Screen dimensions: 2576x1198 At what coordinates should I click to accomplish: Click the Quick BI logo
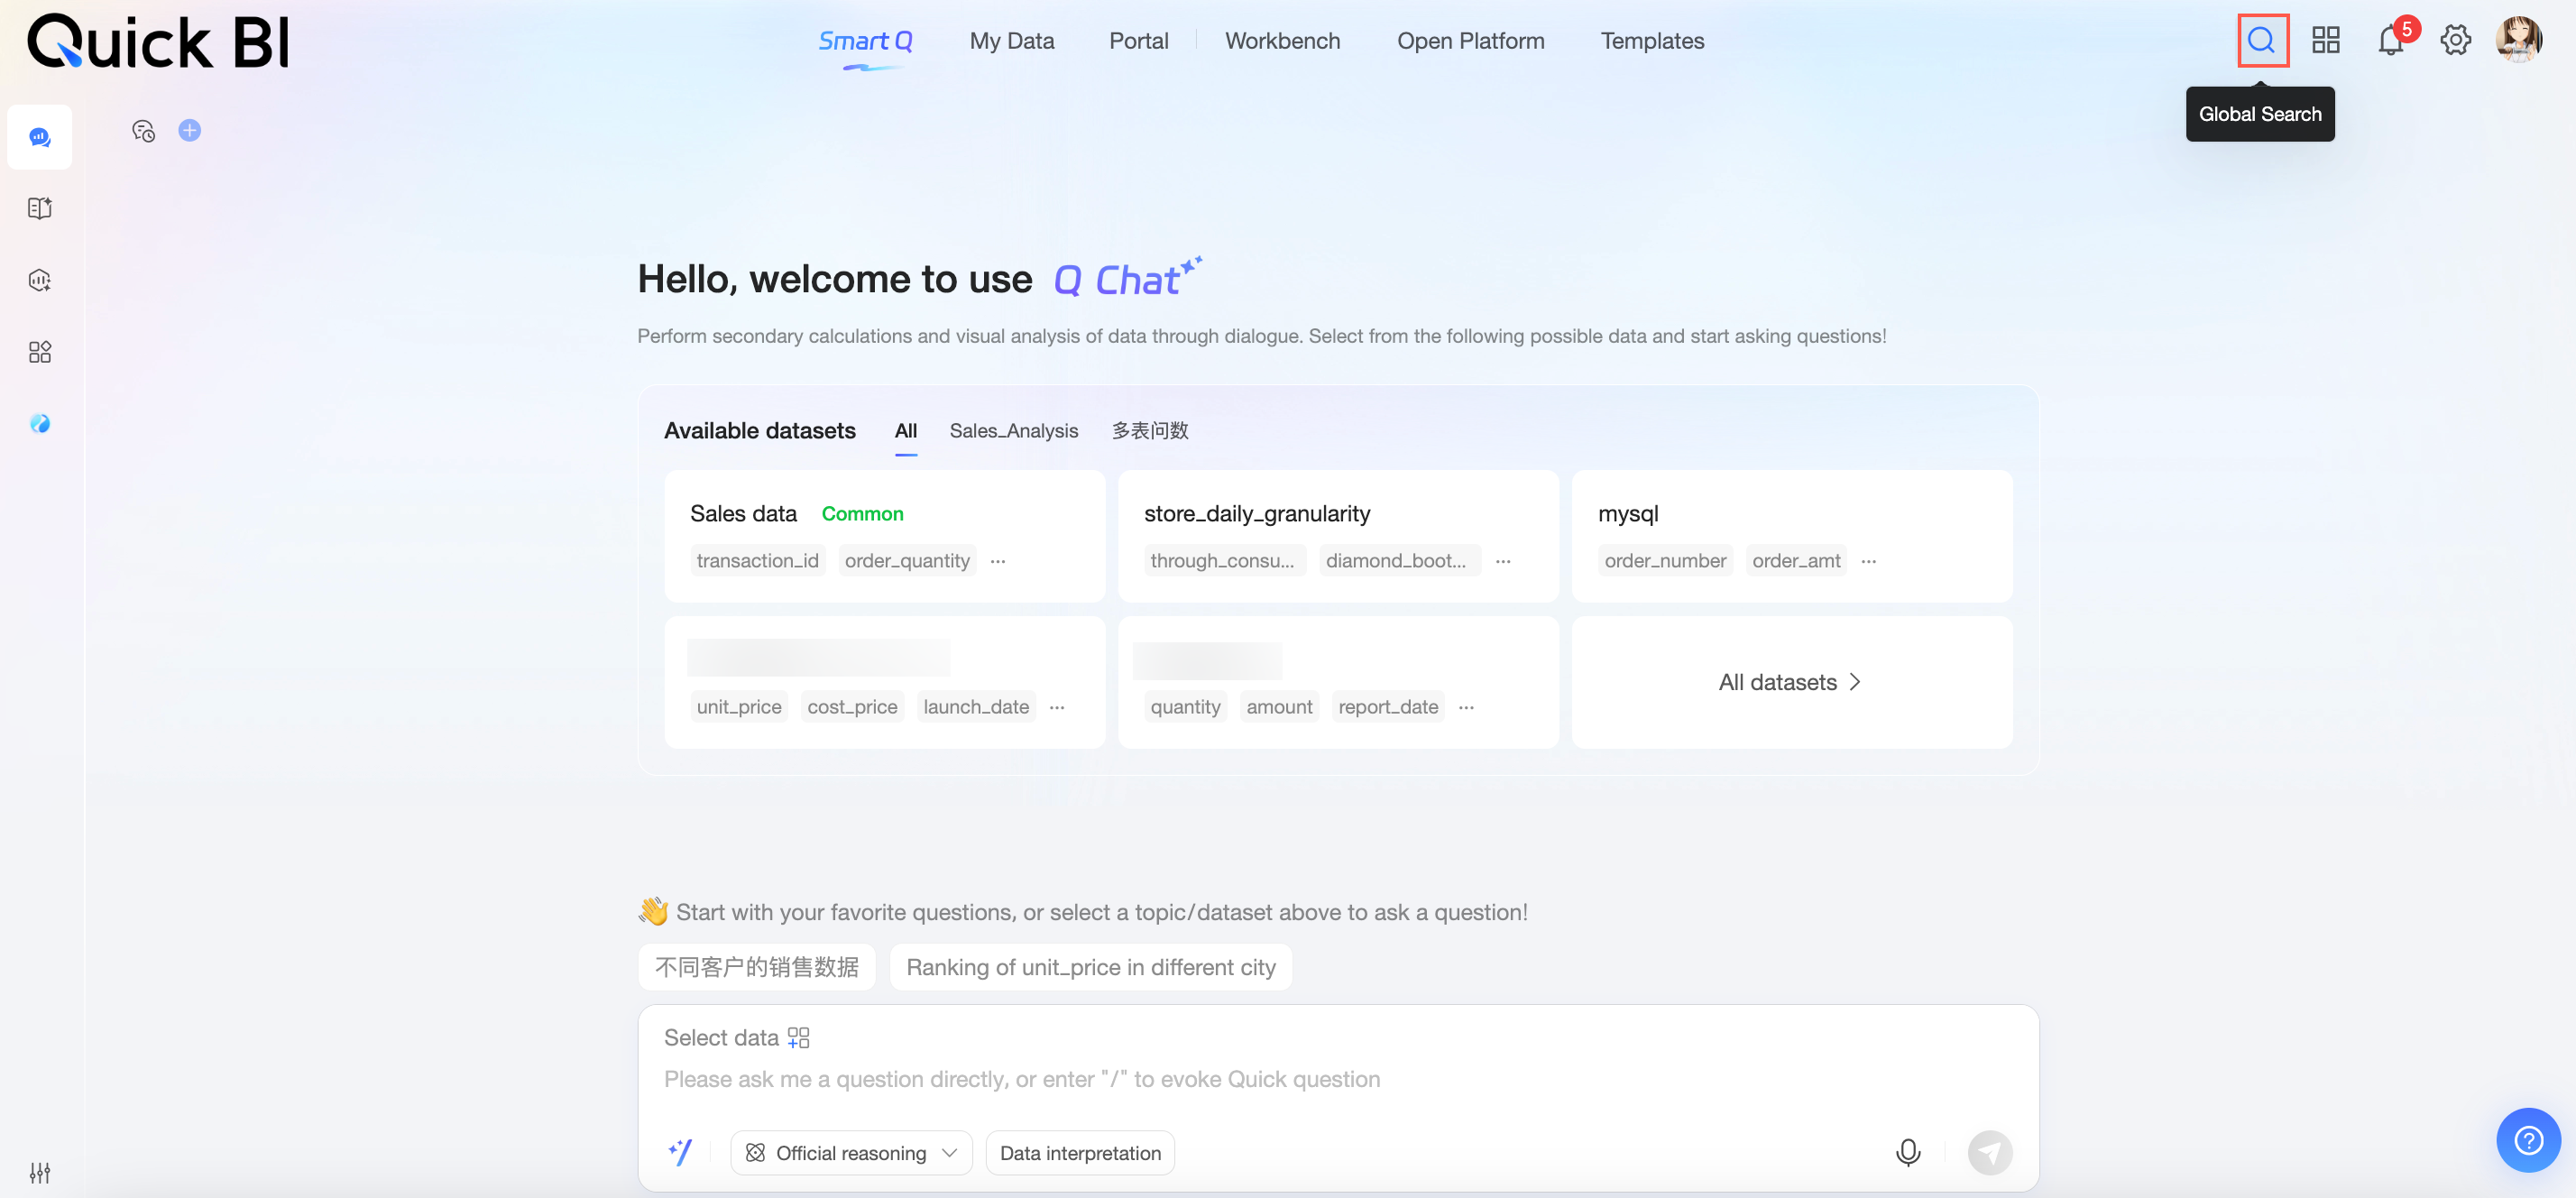tap(158, 41)
